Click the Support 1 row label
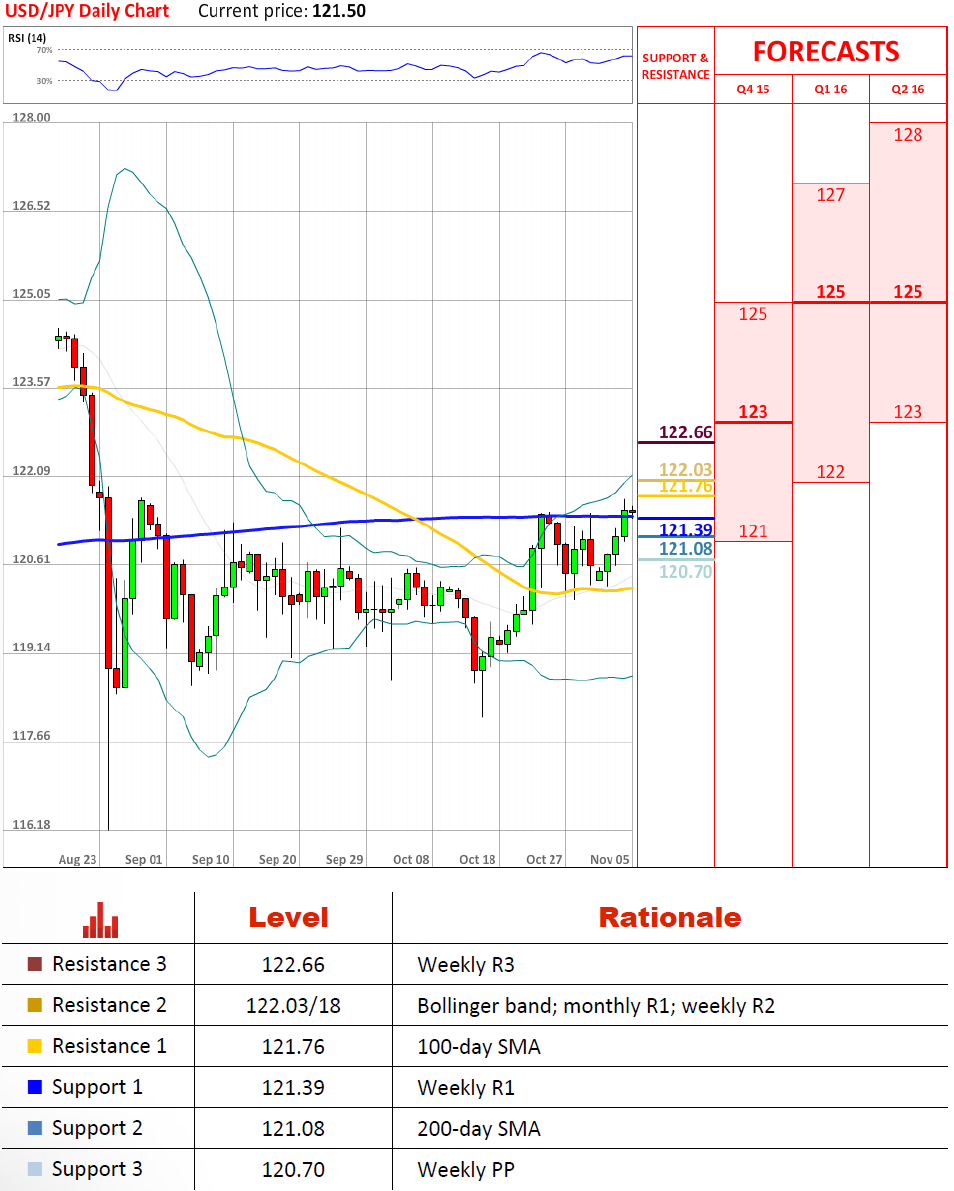Image resolution: width=954 pixels, height=1191 pixels. [x=97, y=1087]
